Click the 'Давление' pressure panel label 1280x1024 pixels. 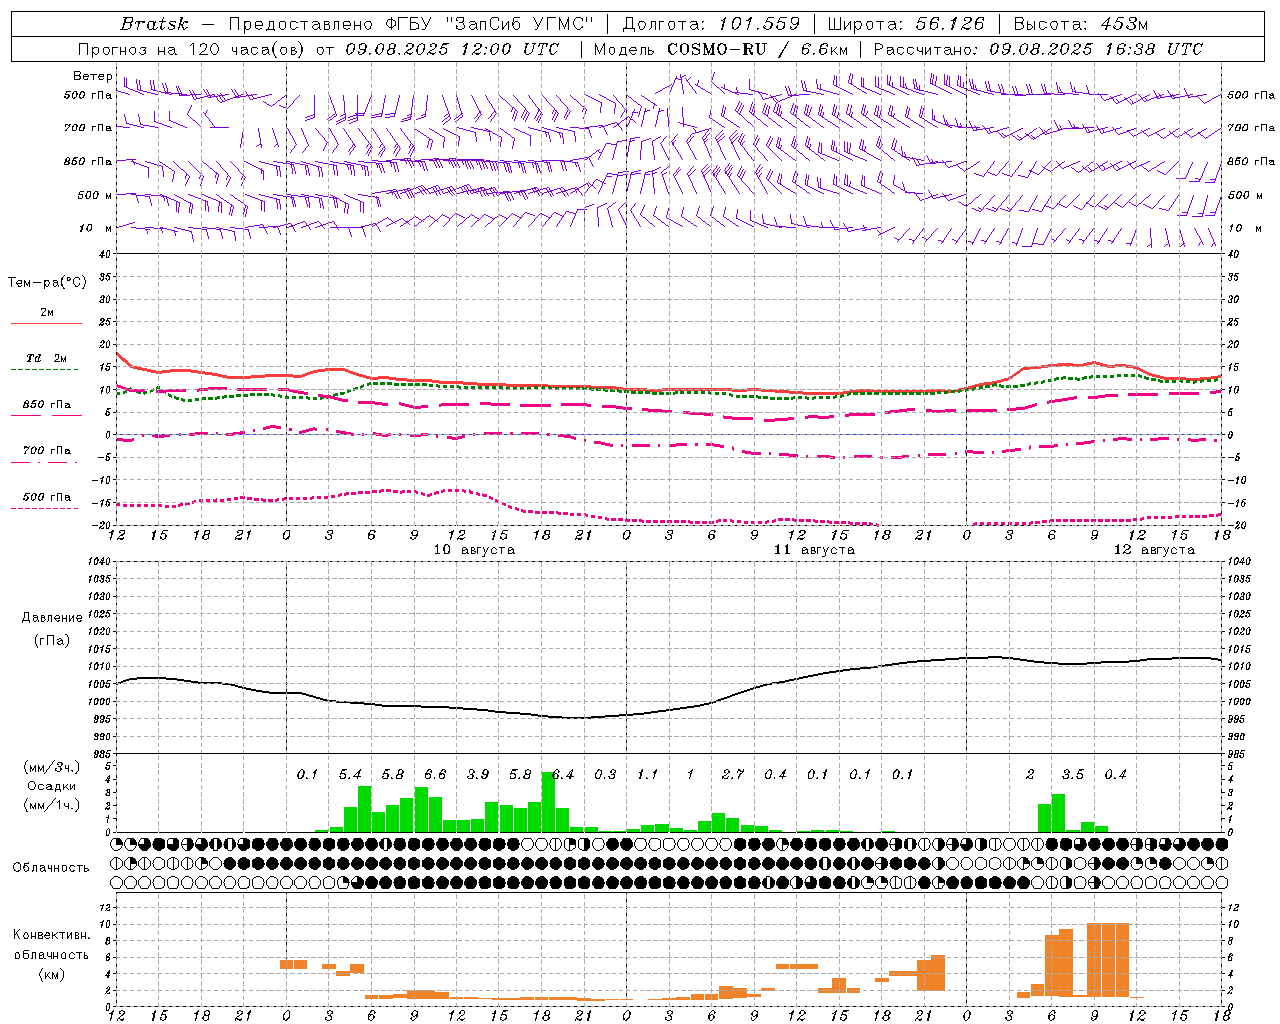51,618
